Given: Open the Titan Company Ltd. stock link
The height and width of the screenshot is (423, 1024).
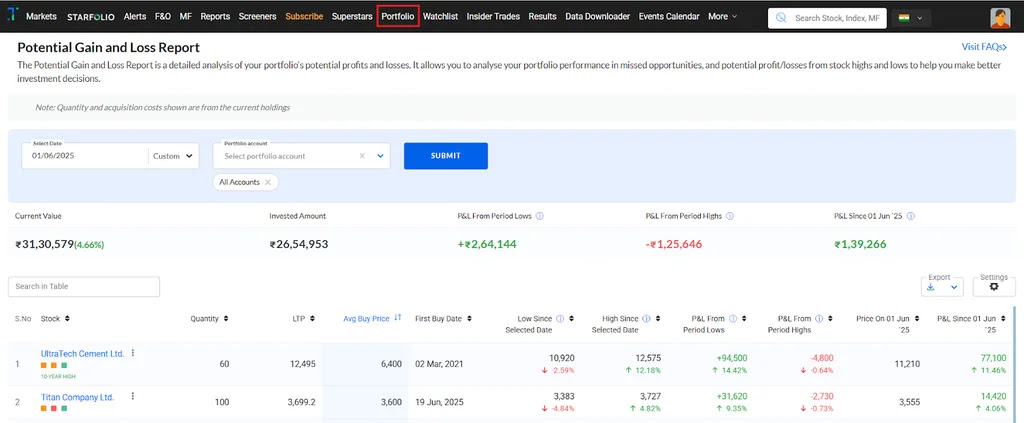Looking at the screenshot, I should click(x=77, y=397).
